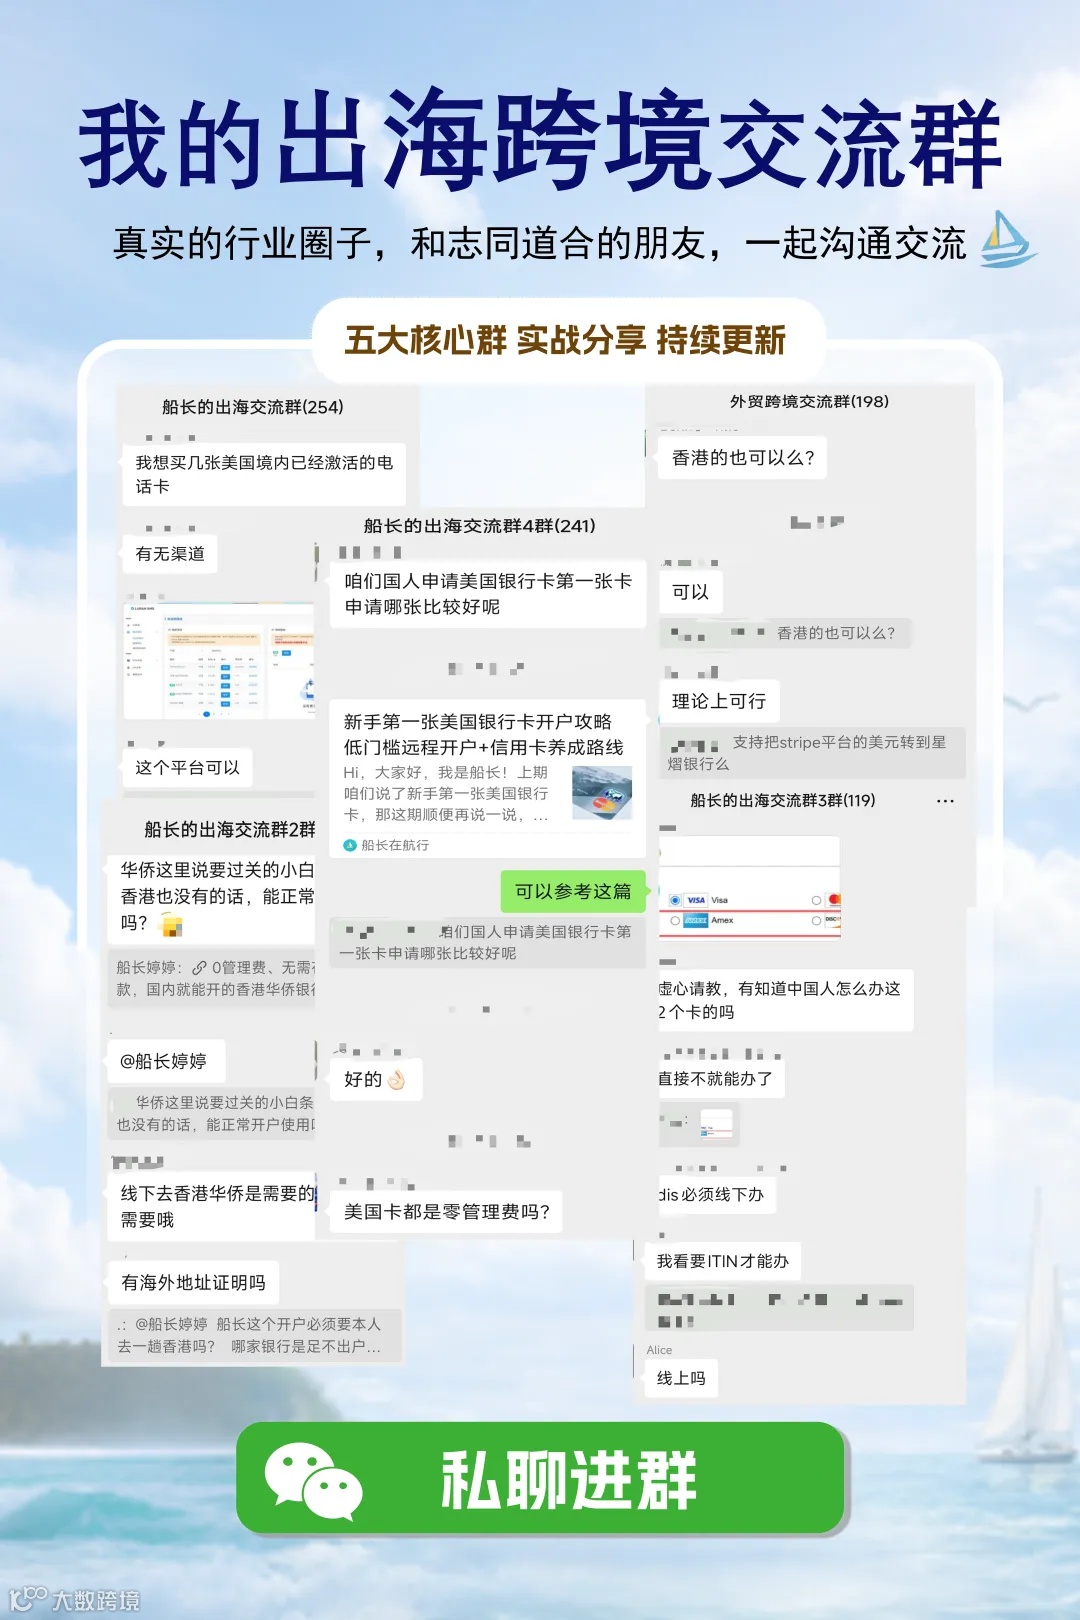
Task: Click the 船长在航行 account icon
Action: (x=350, y=845)
